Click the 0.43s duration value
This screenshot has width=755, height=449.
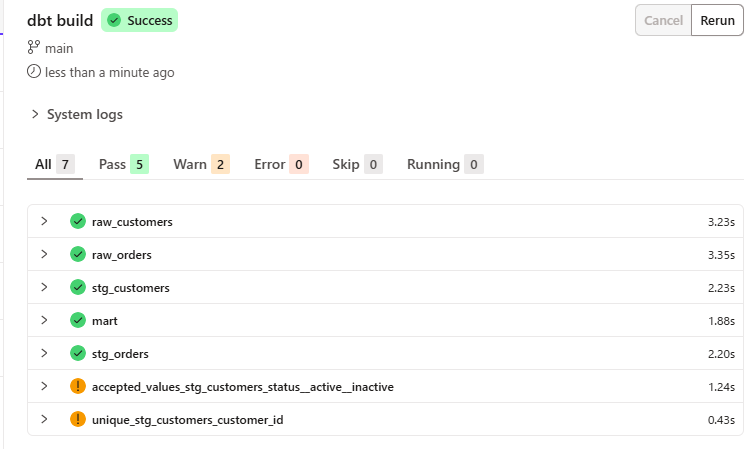point(721,420)
